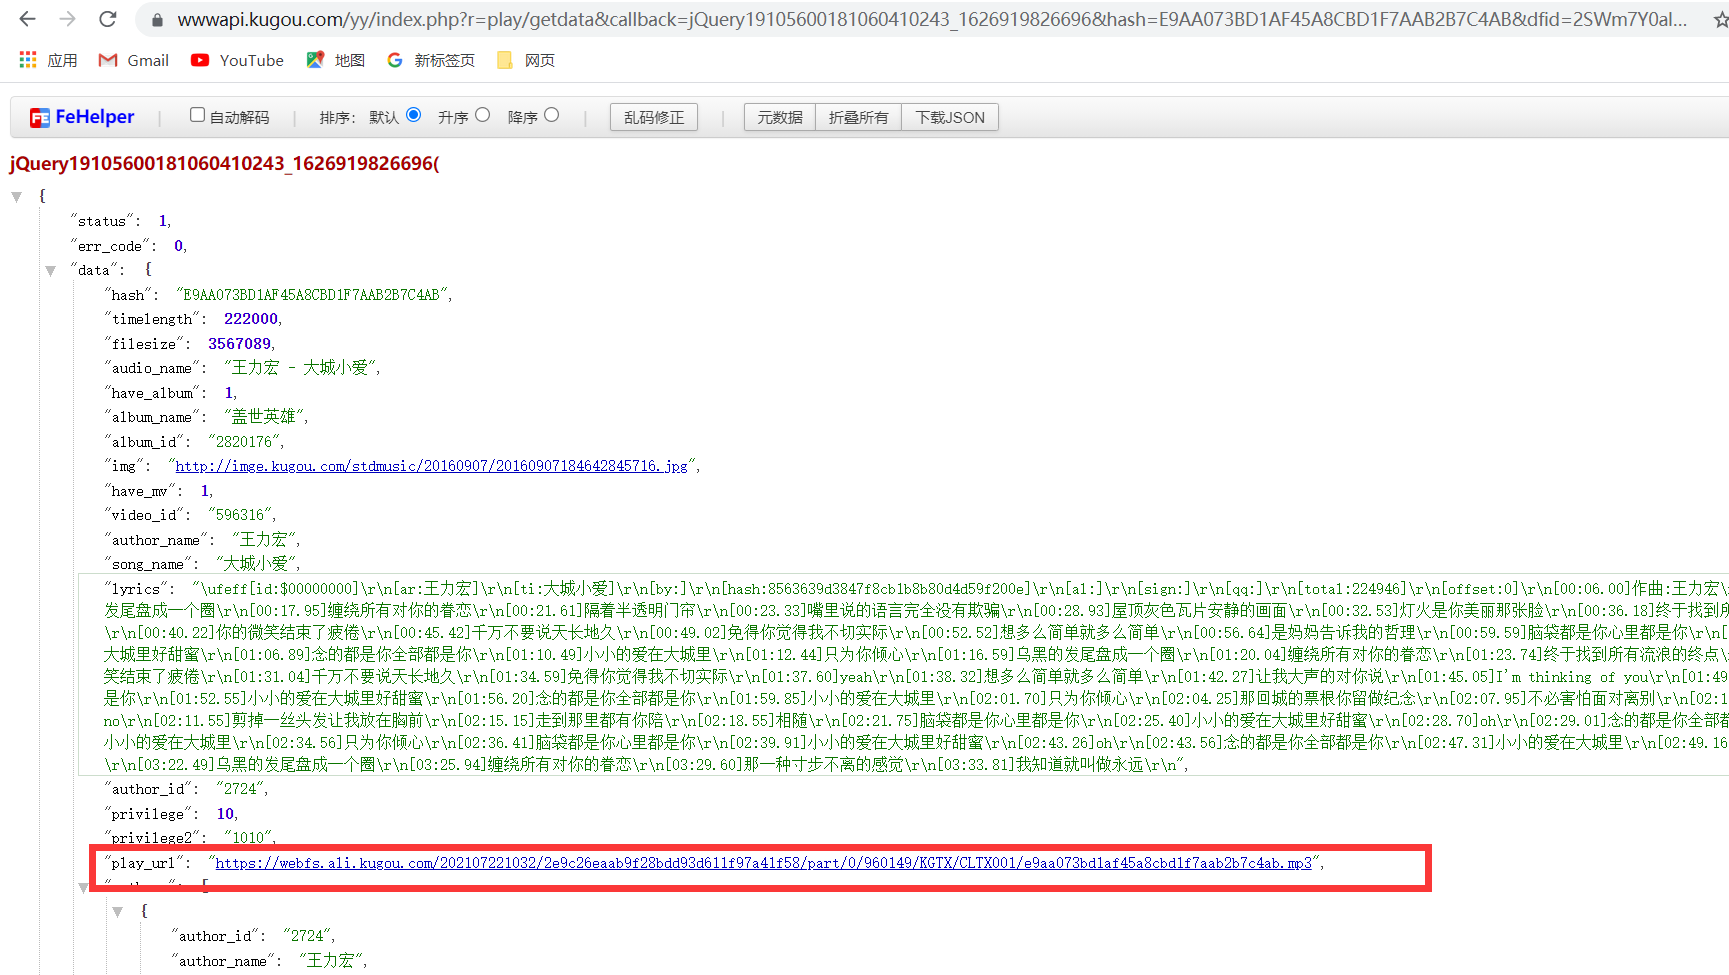Select album_name value 盖世英雄

[x=263, y=417]
